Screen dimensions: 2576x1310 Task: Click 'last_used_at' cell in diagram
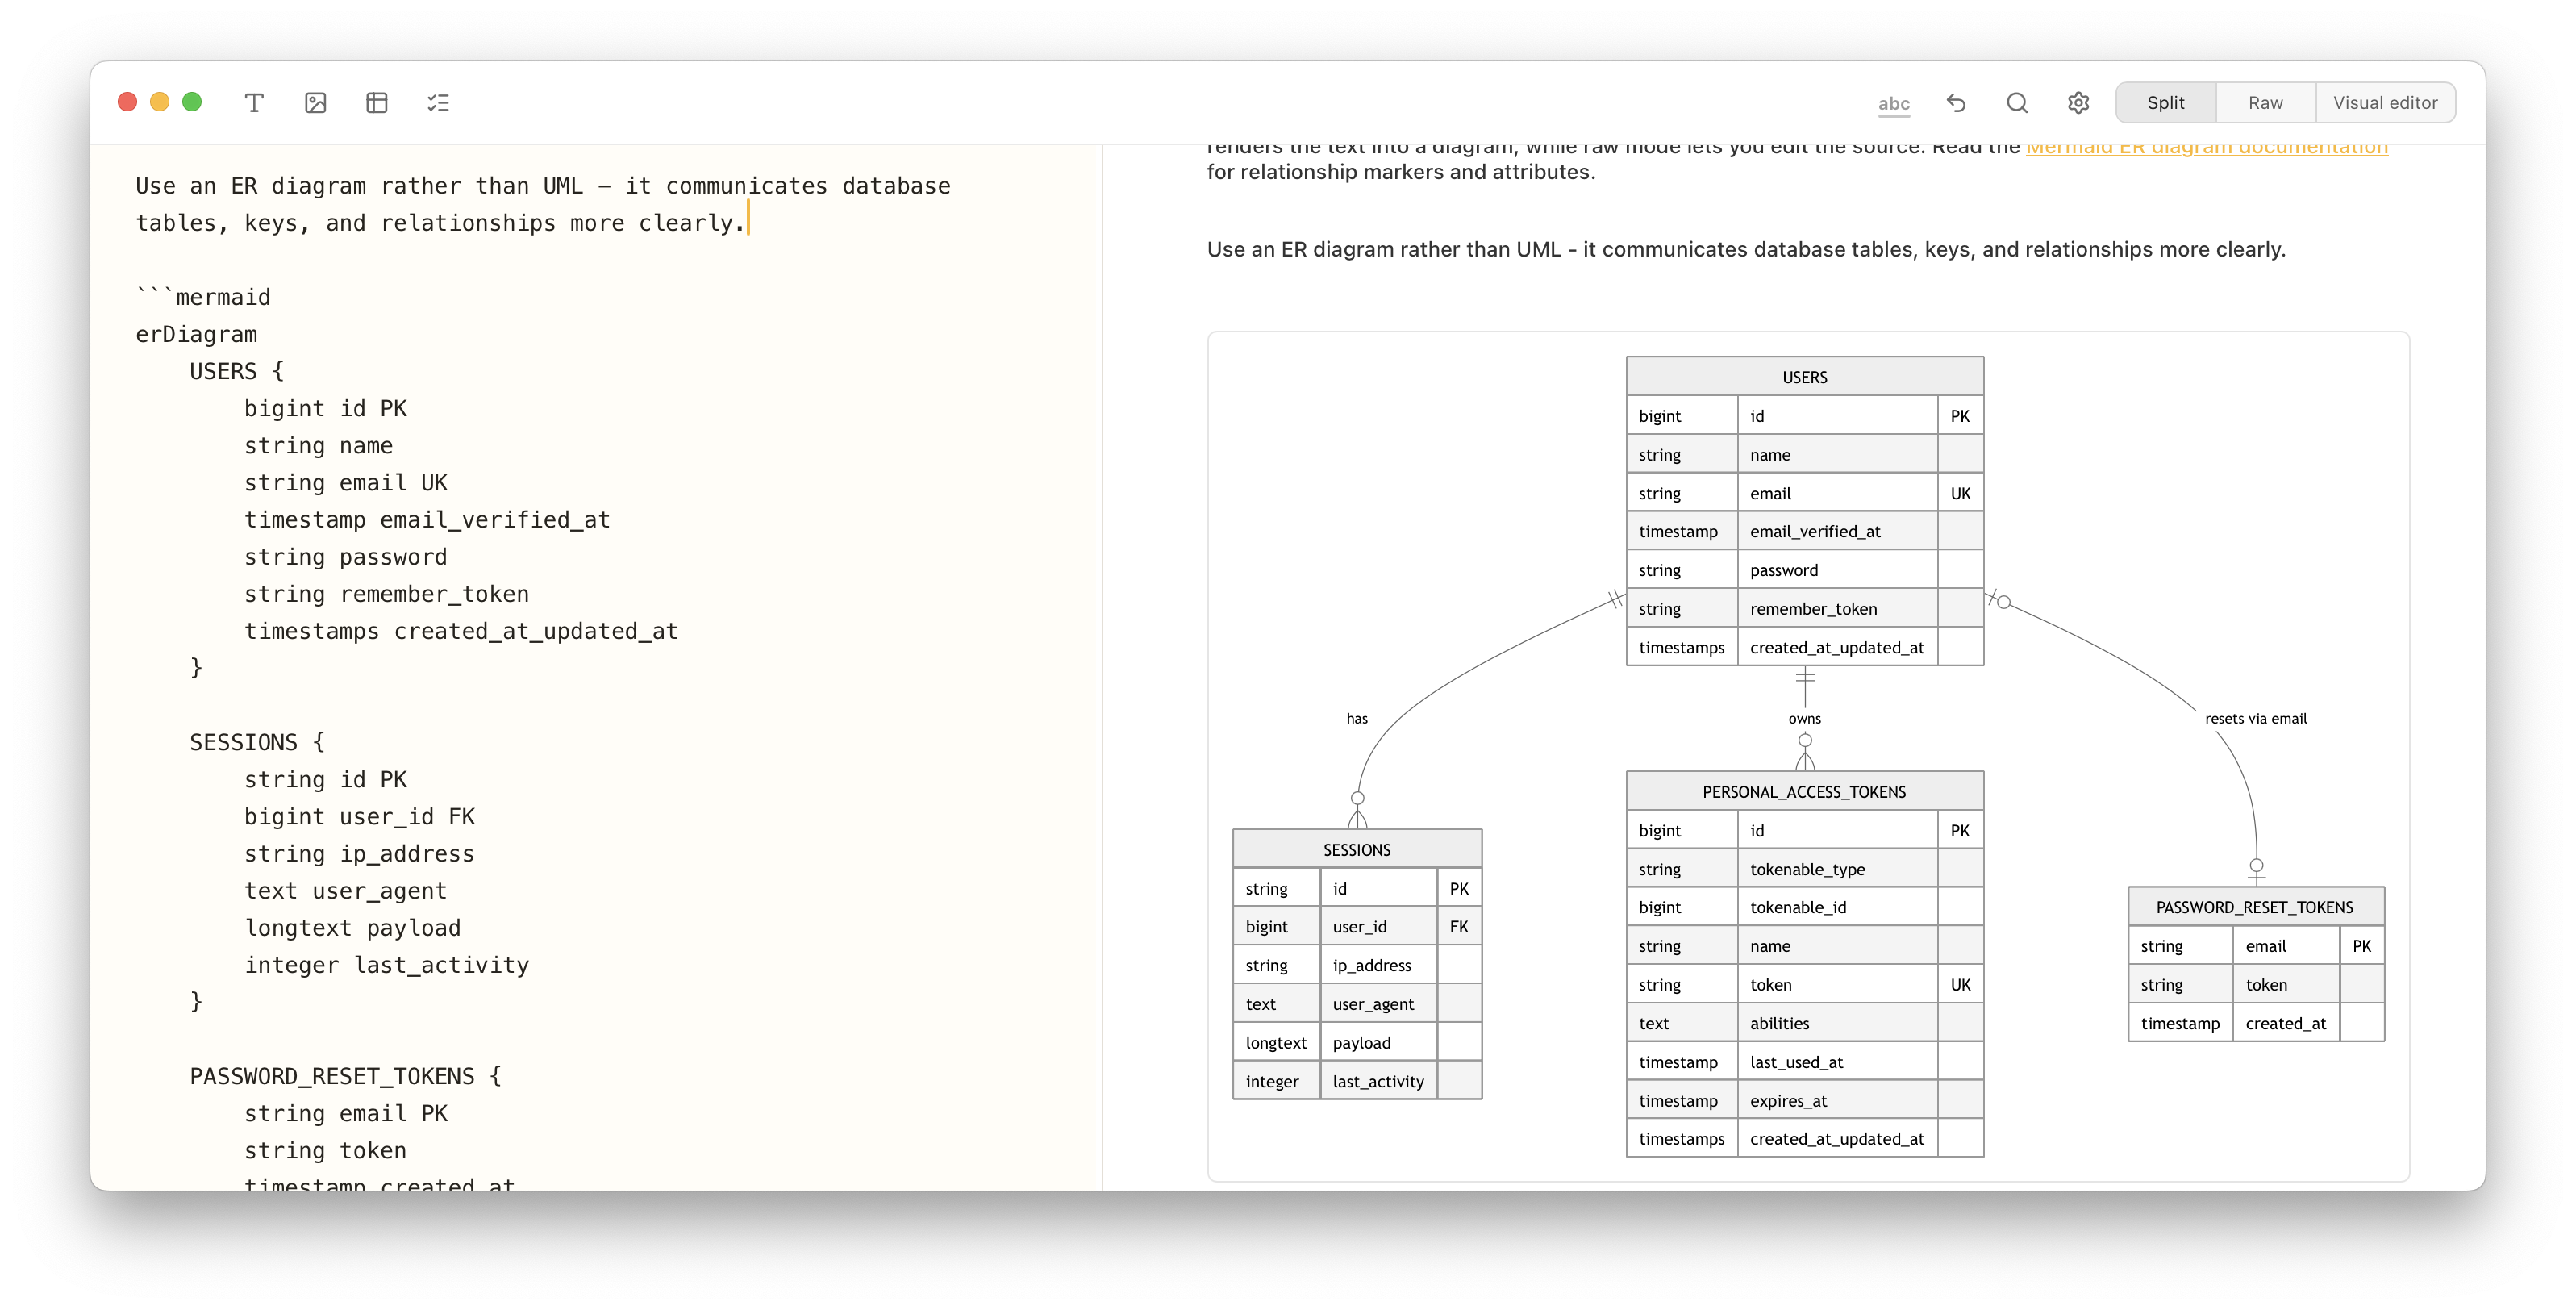(x=1837, y=1062)
